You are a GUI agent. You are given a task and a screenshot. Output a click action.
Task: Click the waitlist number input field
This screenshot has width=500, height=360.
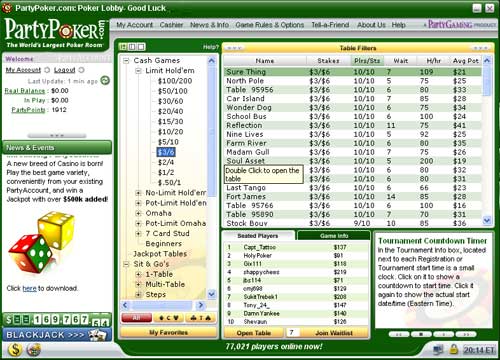292,333
